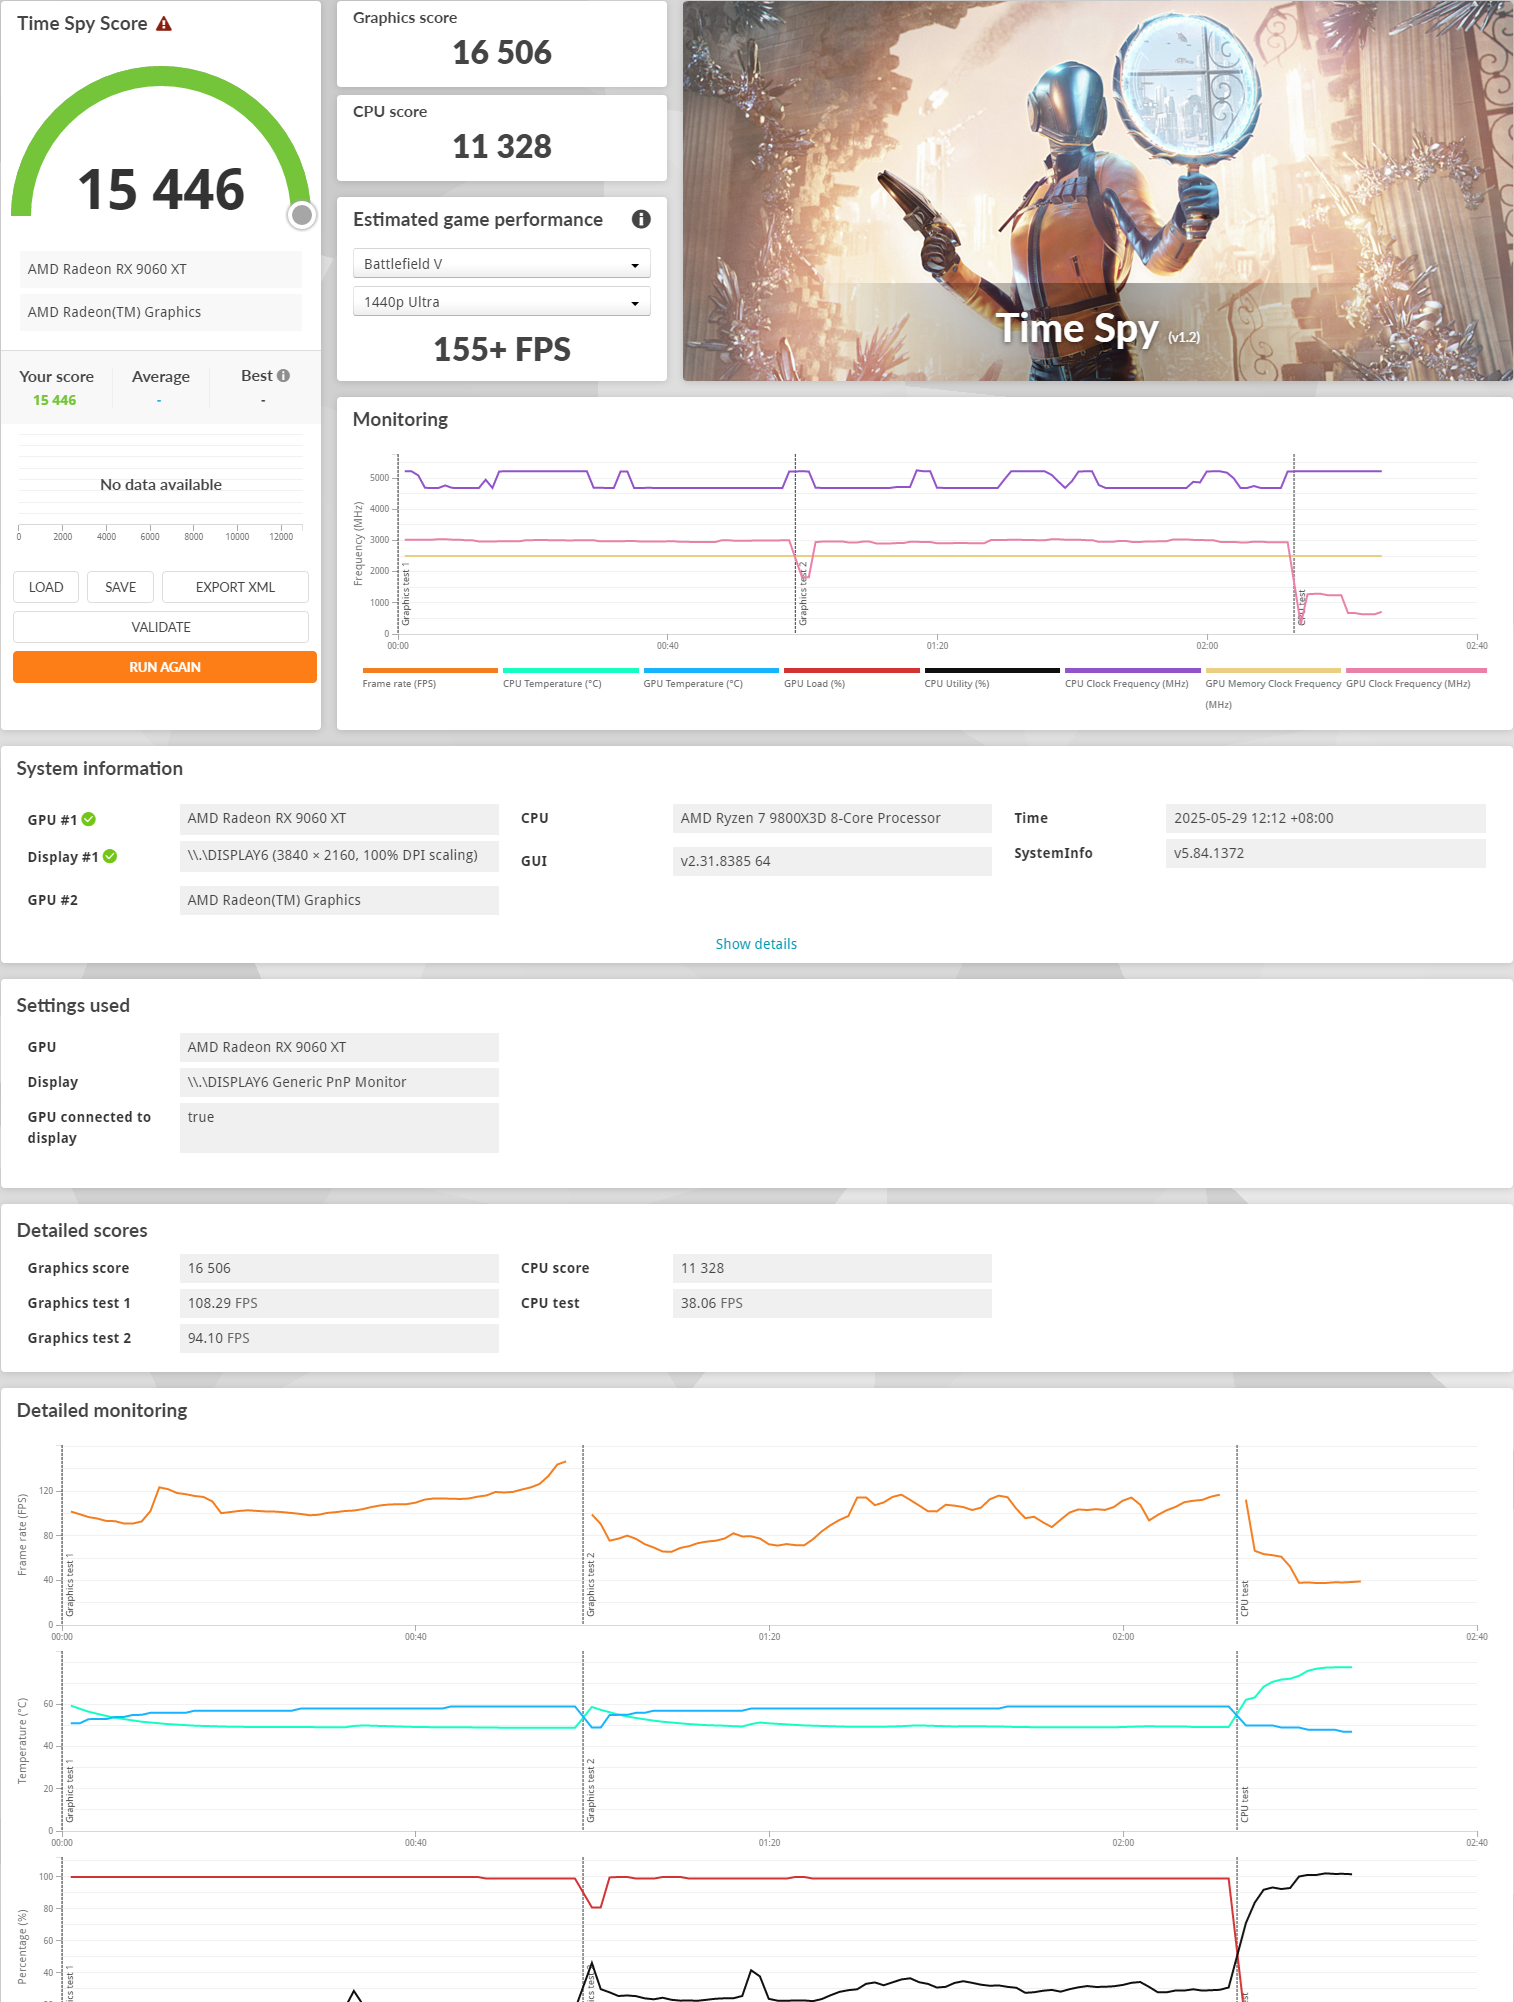Click the CPU test 38.06 FPS value

(x=832, y=1303)
